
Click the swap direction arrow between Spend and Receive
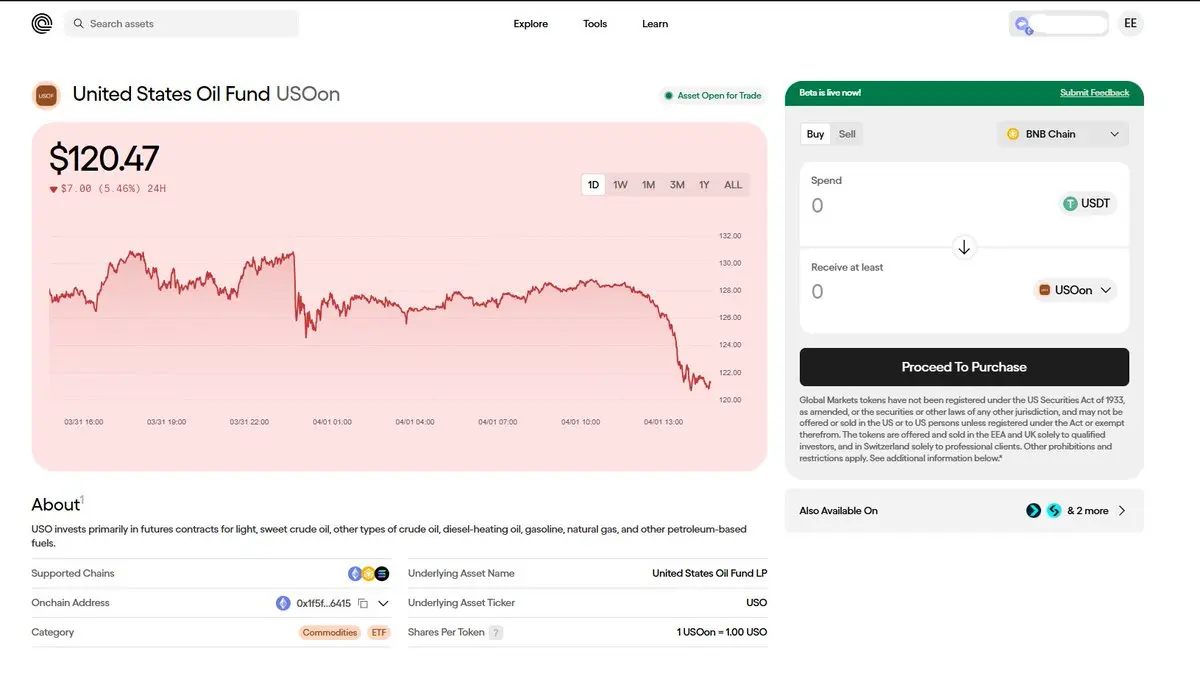tap(964, 247)
